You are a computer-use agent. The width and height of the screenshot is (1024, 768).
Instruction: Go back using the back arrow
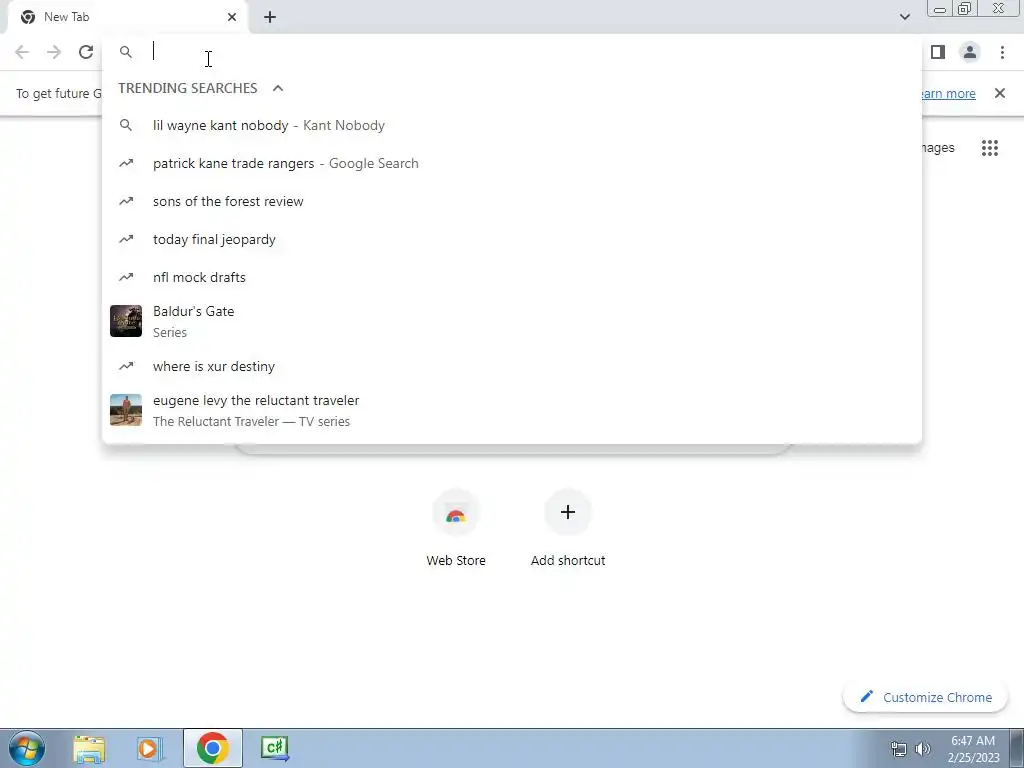(22, 52)
